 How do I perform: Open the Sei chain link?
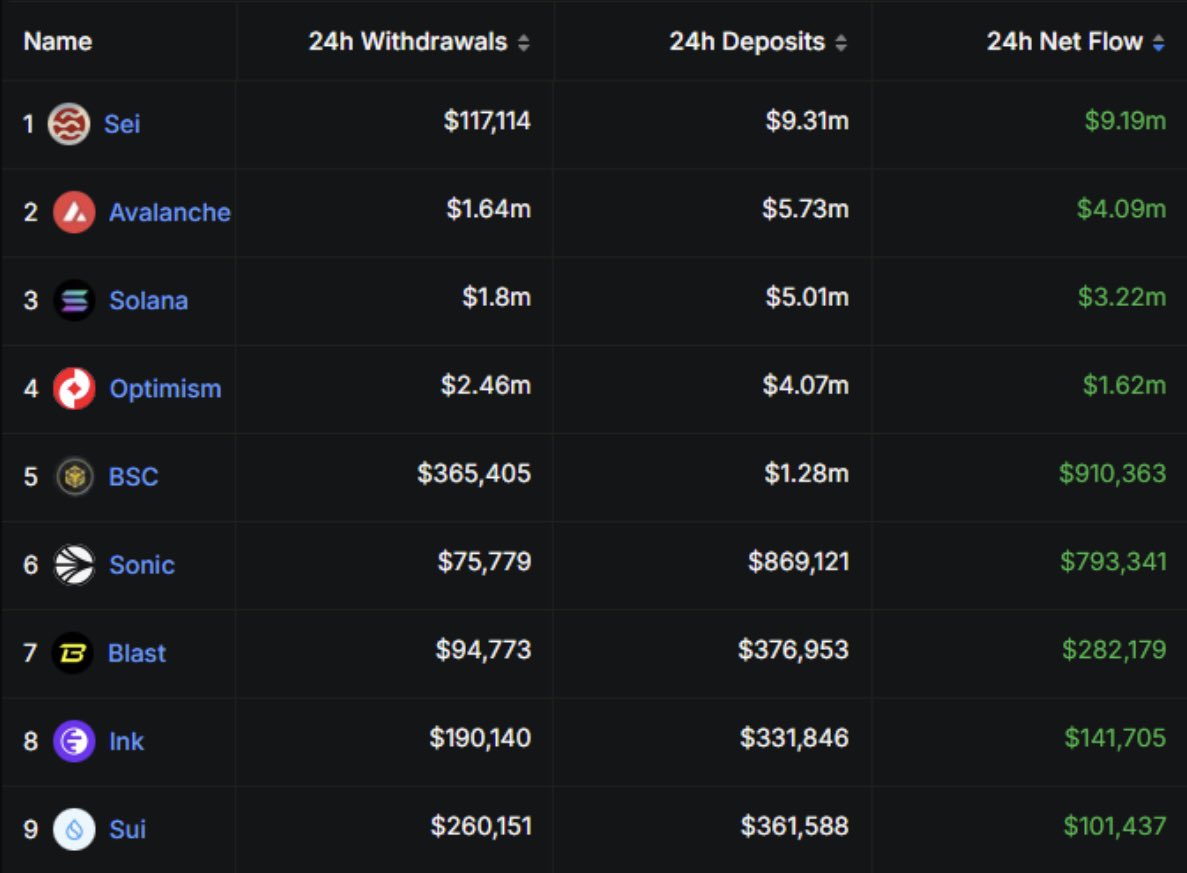122,123
